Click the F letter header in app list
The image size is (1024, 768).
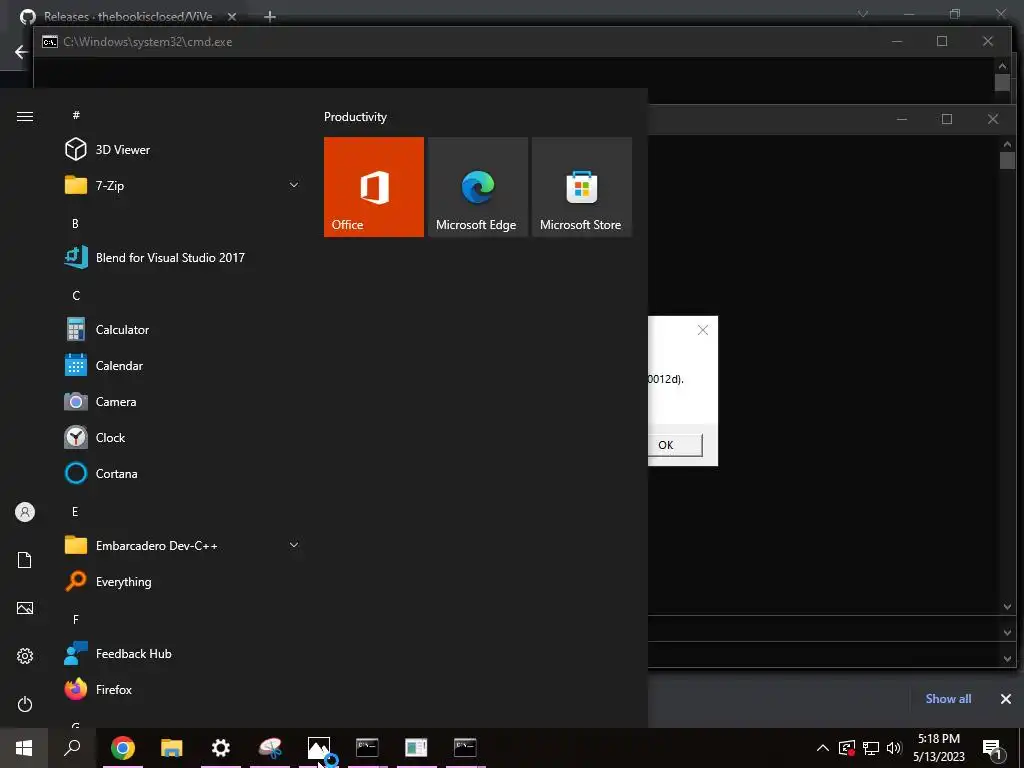76,619
